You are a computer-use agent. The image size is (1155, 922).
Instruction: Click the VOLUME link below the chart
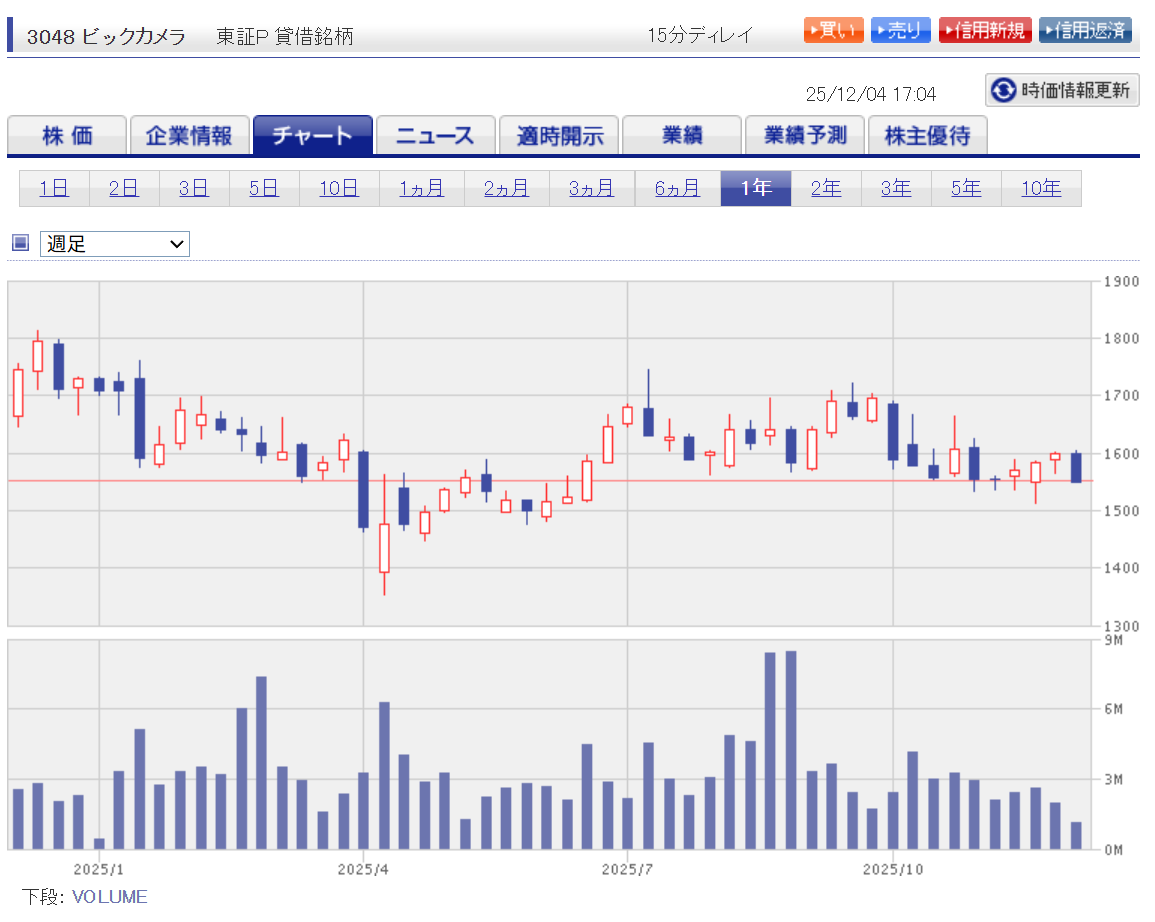coord(109,897)
